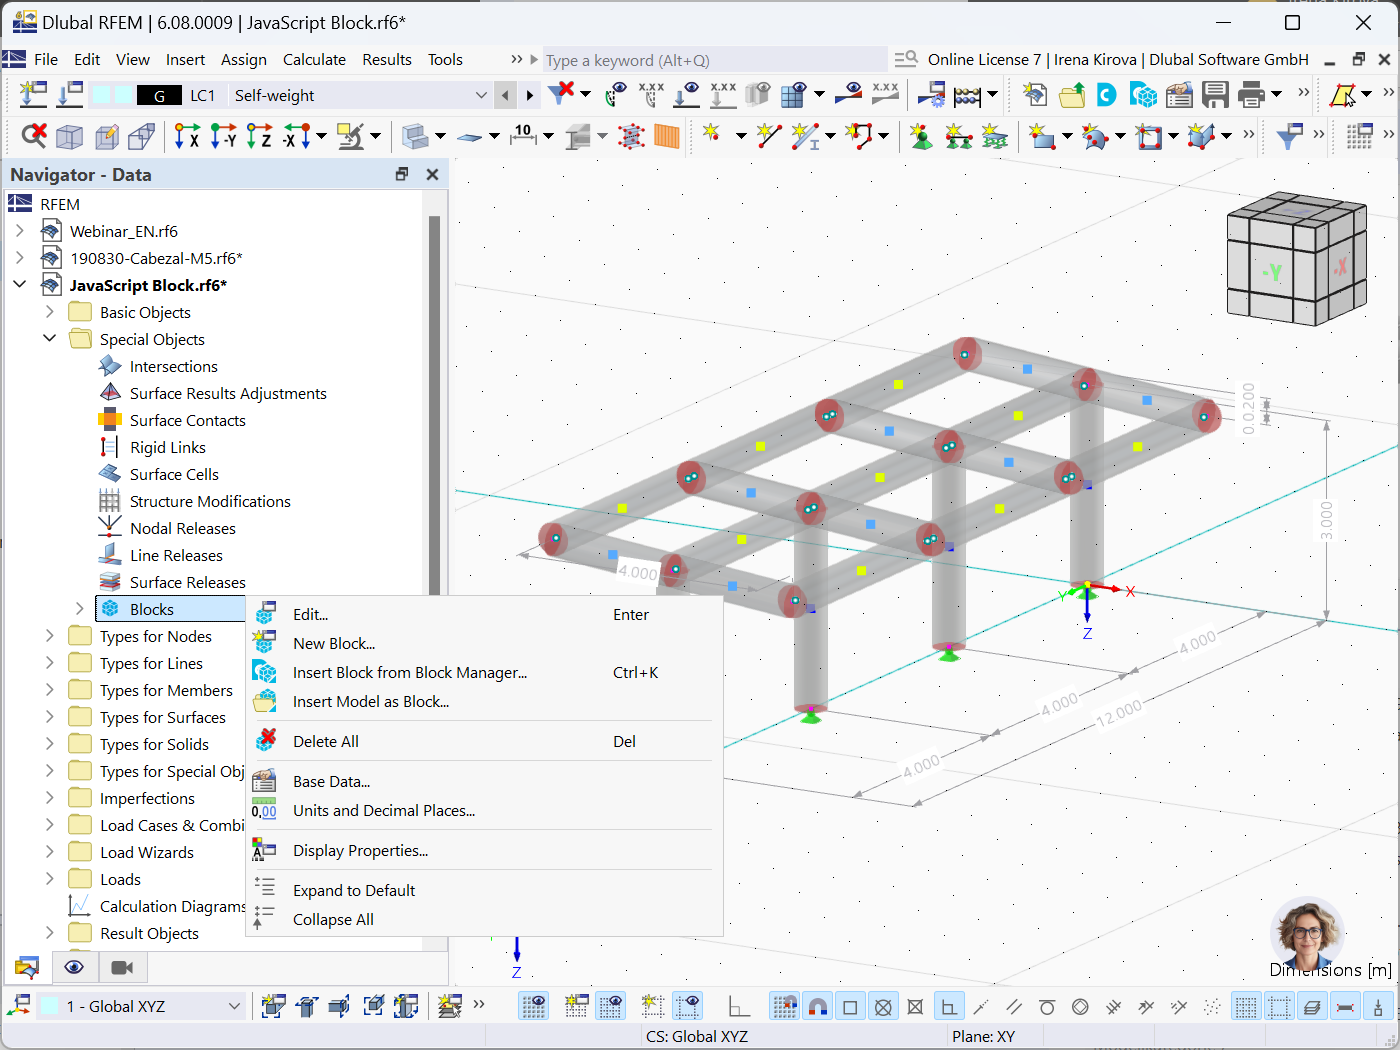This screenshot has width=1400, height=1050.
Task: Click the black G visibility swatch in toolbar
Action: (157, 95)
